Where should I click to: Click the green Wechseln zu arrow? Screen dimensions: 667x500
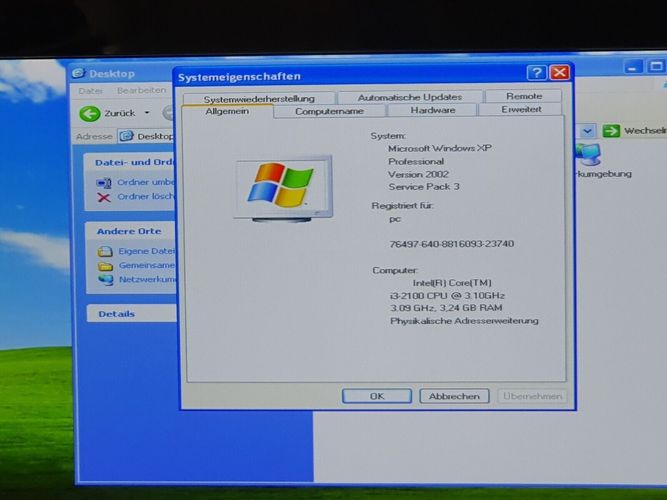coord(611,131)
